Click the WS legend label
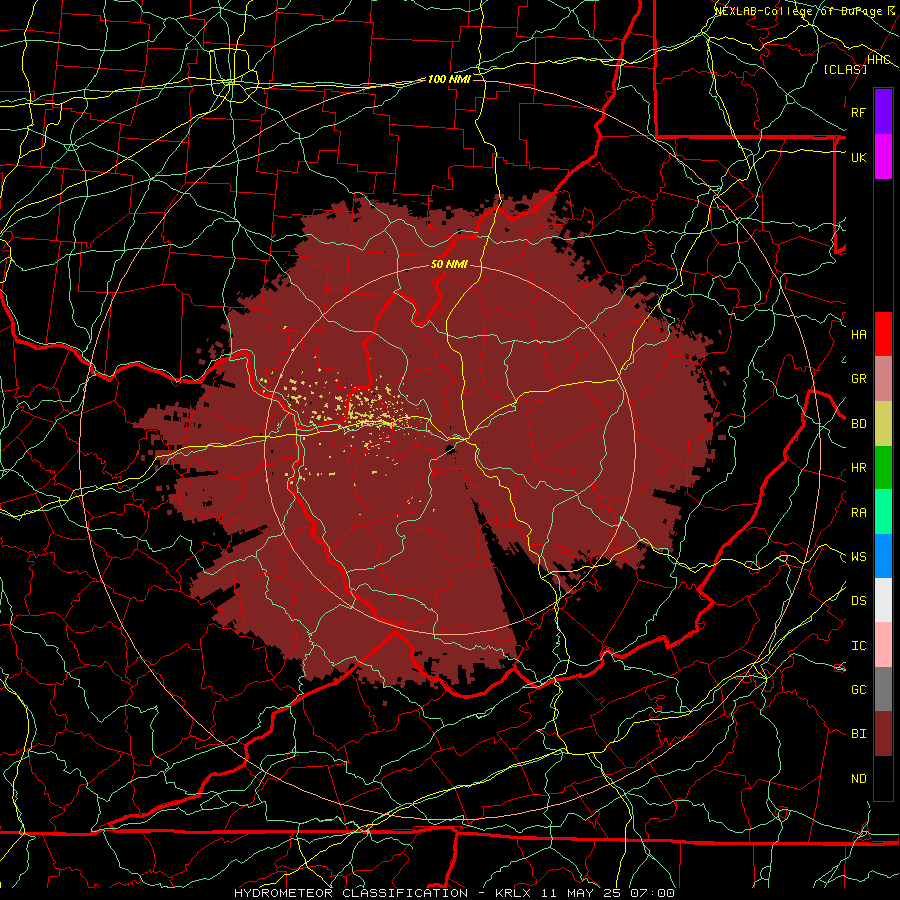Viewport: 900px width, 900px height. tap(858, 557)
